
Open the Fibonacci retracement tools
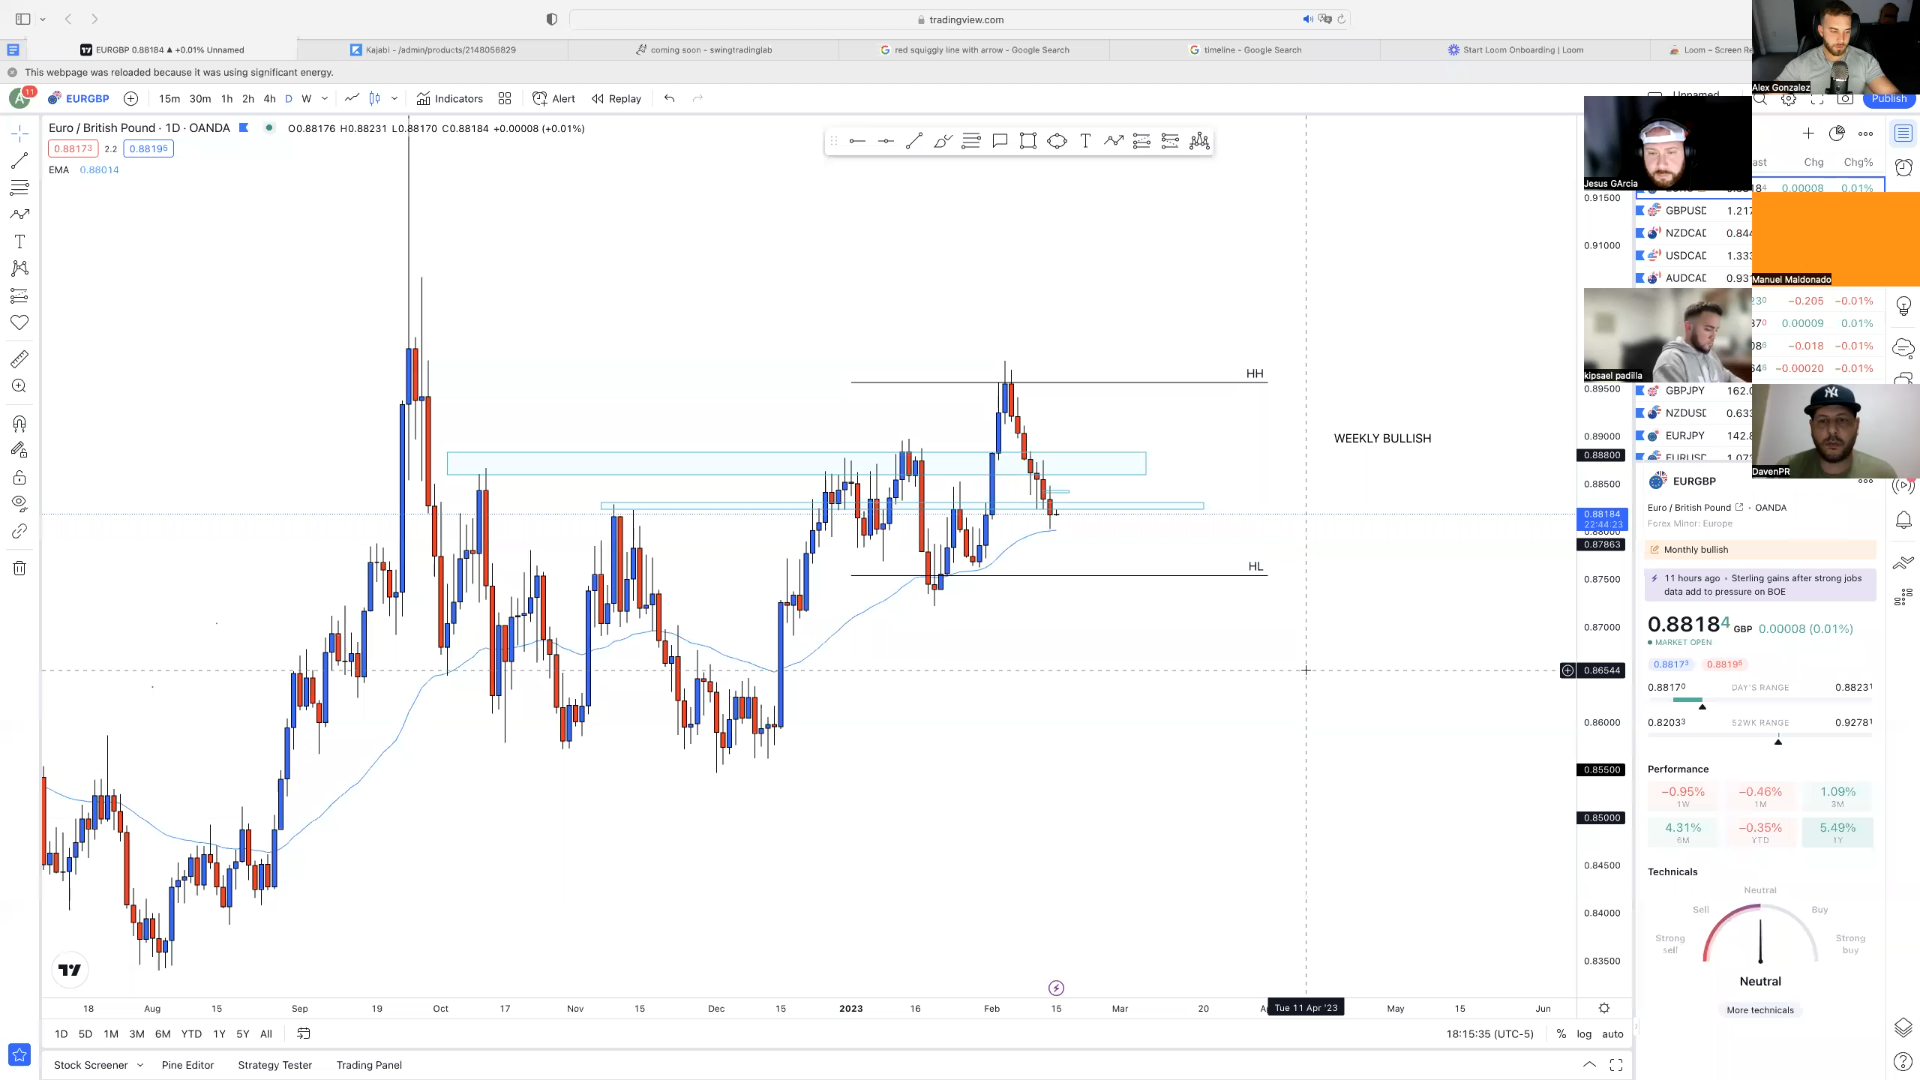click(x=19, y=187)
